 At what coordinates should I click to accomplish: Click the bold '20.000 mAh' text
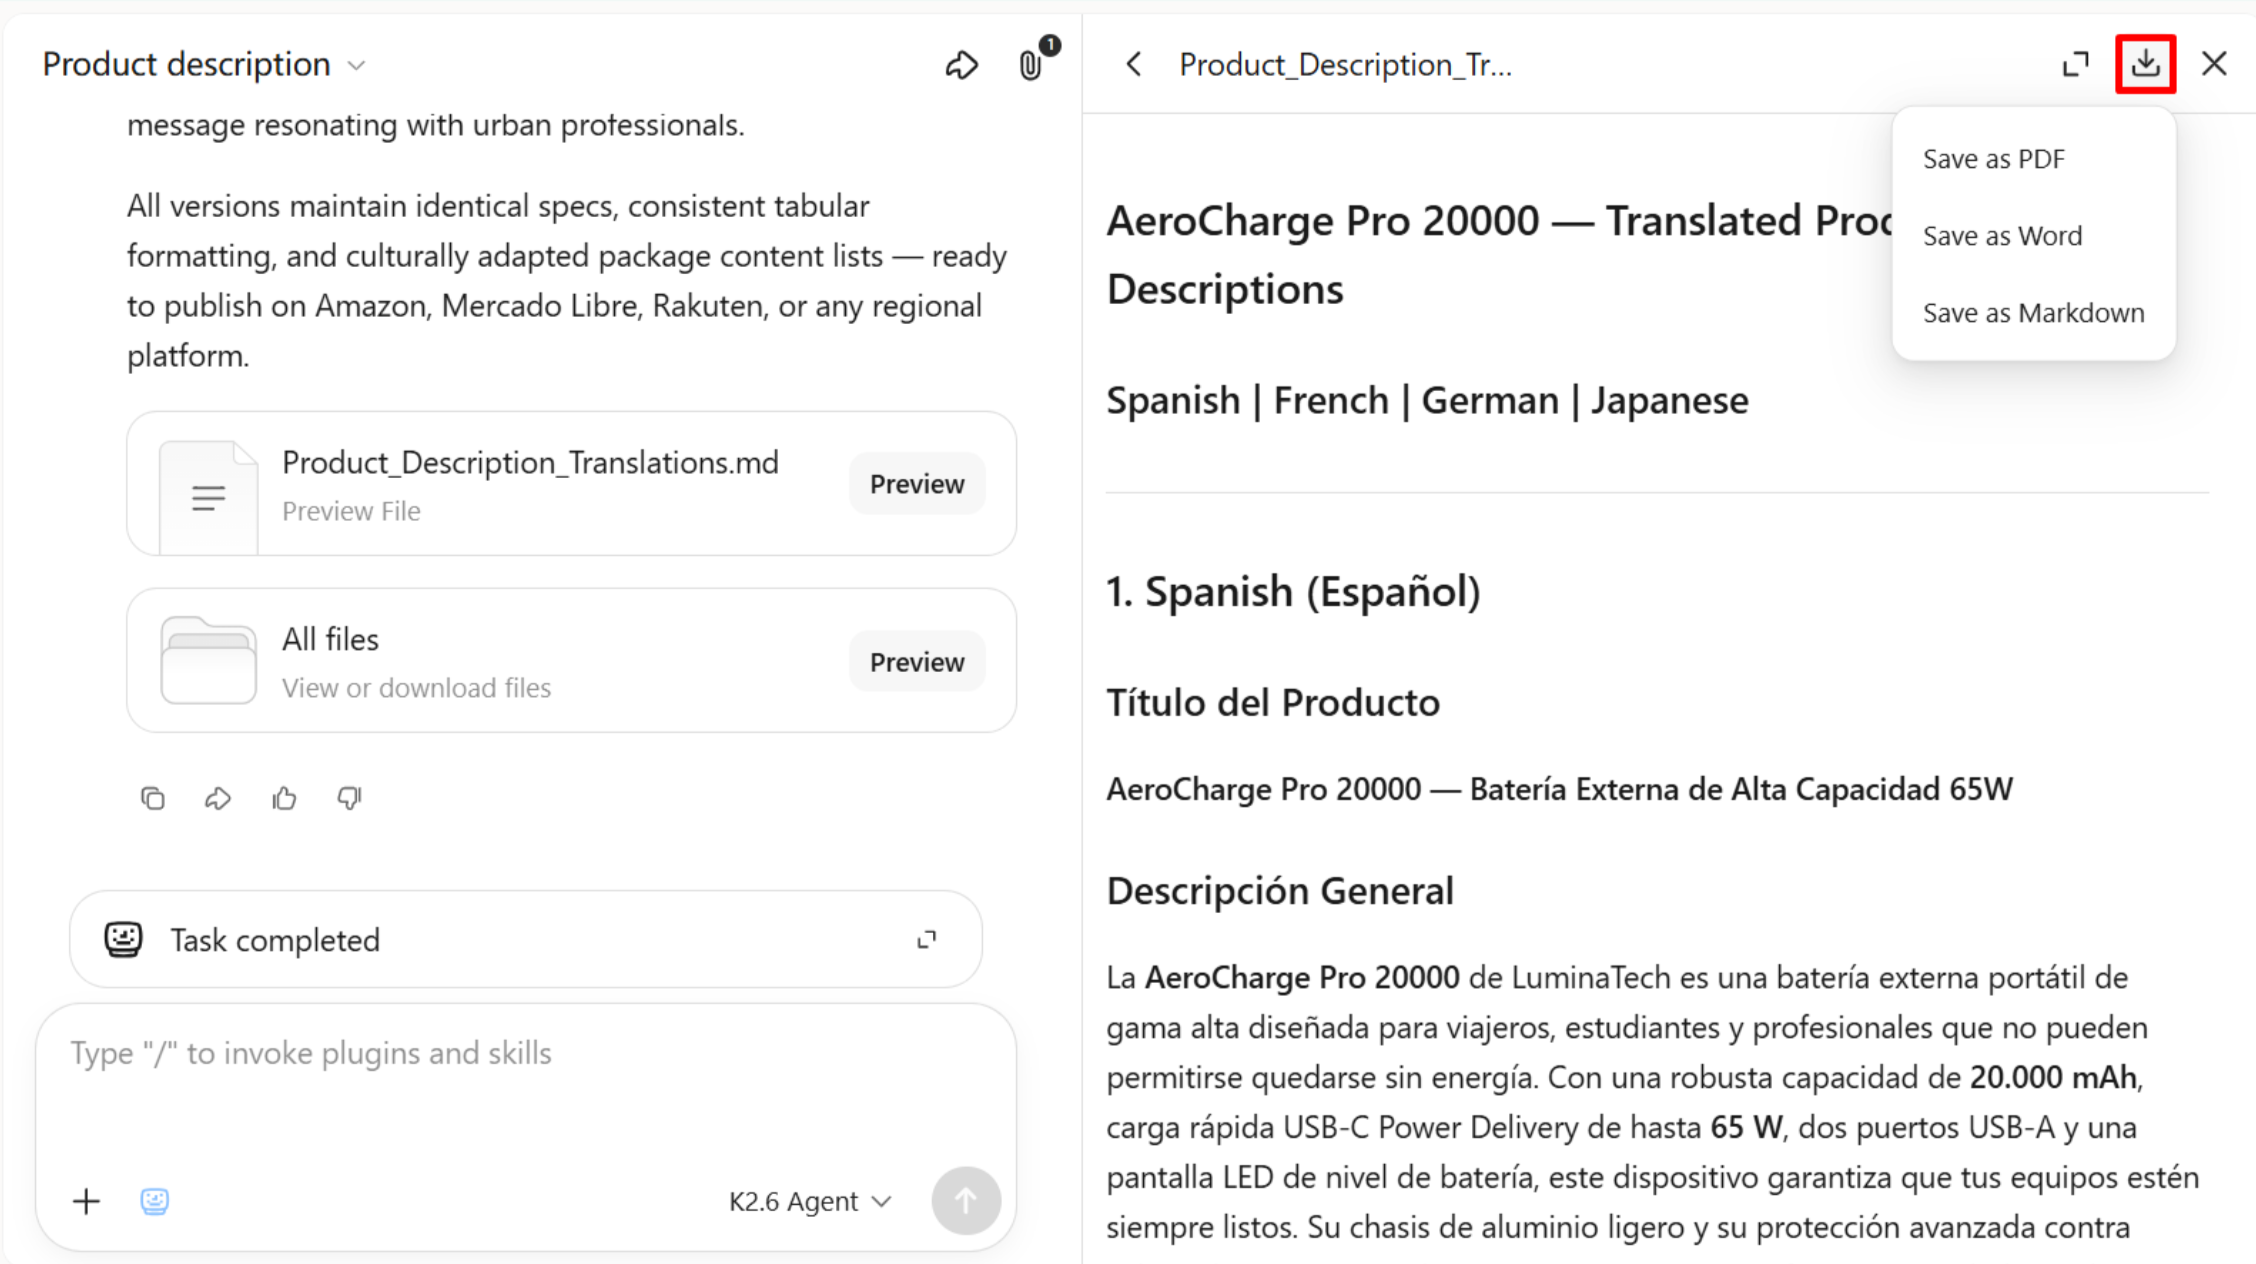click(x=2053, y=1077)
